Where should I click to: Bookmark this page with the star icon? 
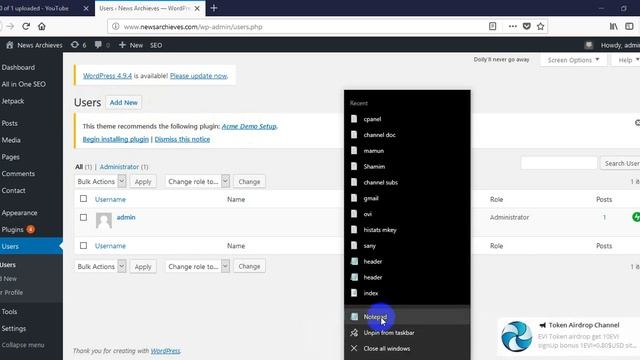coord(541,27)
